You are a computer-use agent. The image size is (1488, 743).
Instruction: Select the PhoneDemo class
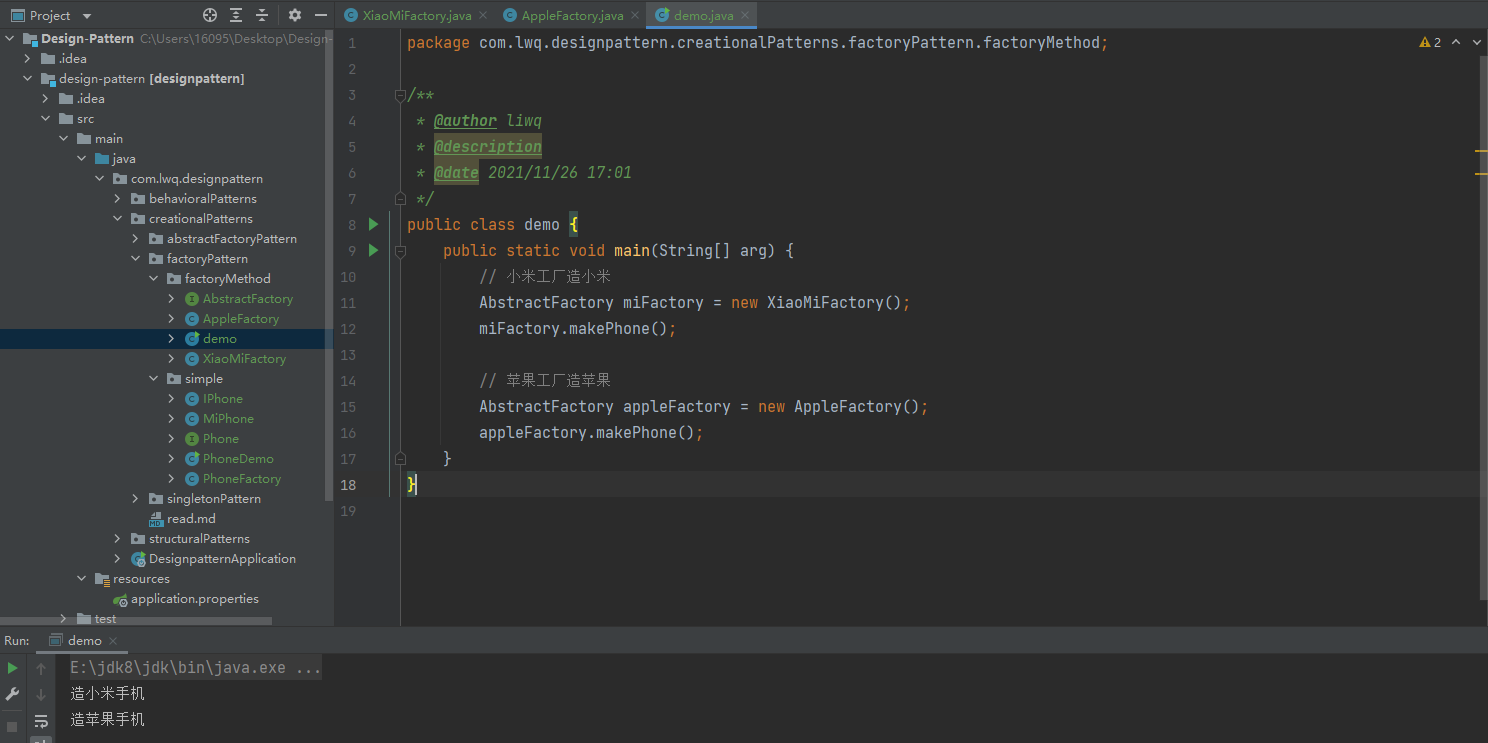pyautogui.click(x=238, y=459)
